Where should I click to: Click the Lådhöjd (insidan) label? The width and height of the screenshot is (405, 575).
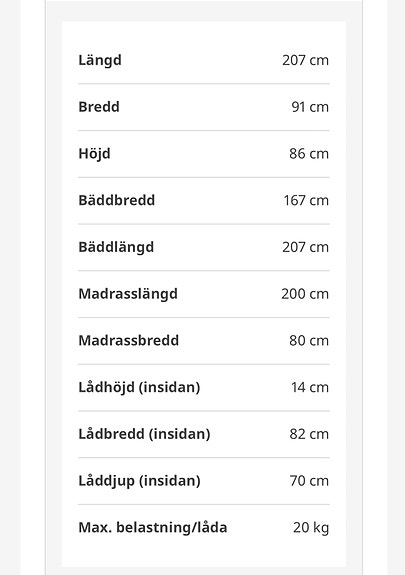point(139,388)
